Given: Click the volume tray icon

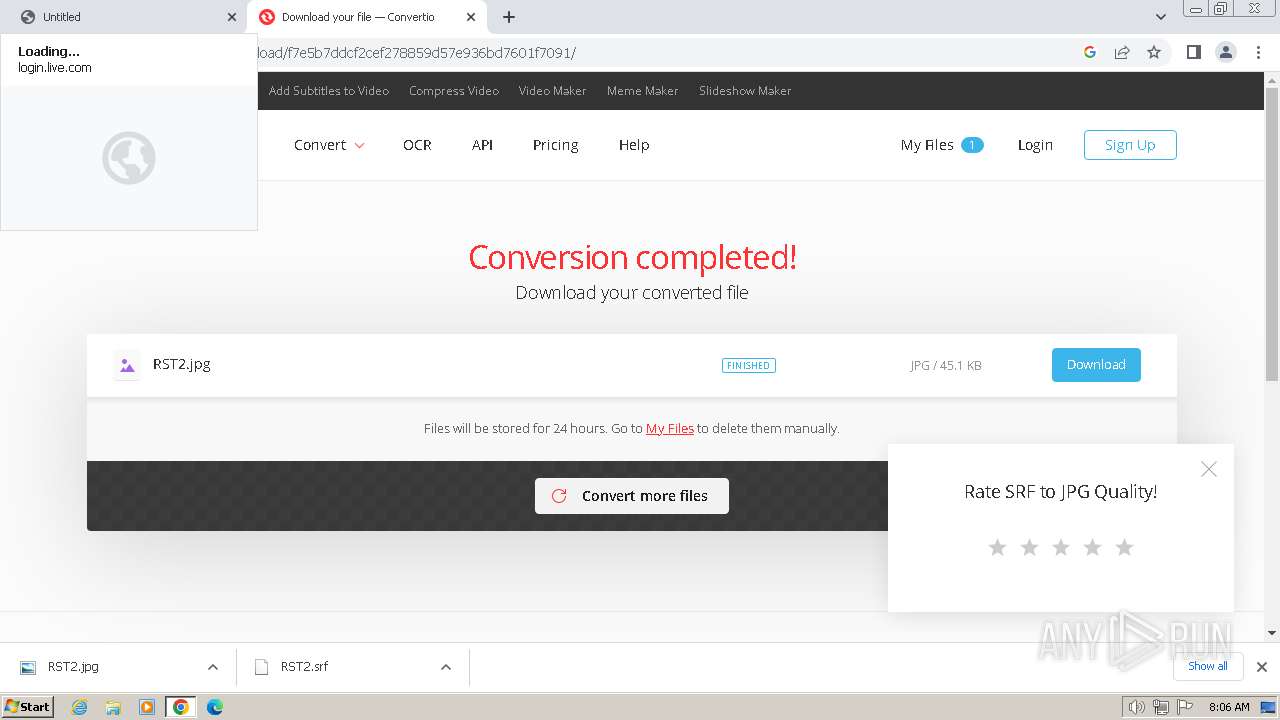Looking at the screenshot, I should pyautogui.click(x=1136, y=707).
